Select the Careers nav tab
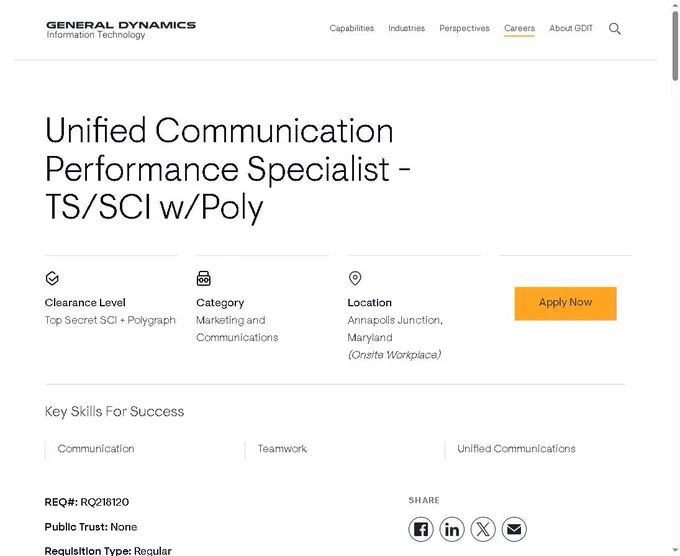The image size is (680, 556). pyautogui.click(x=519, y=28)
